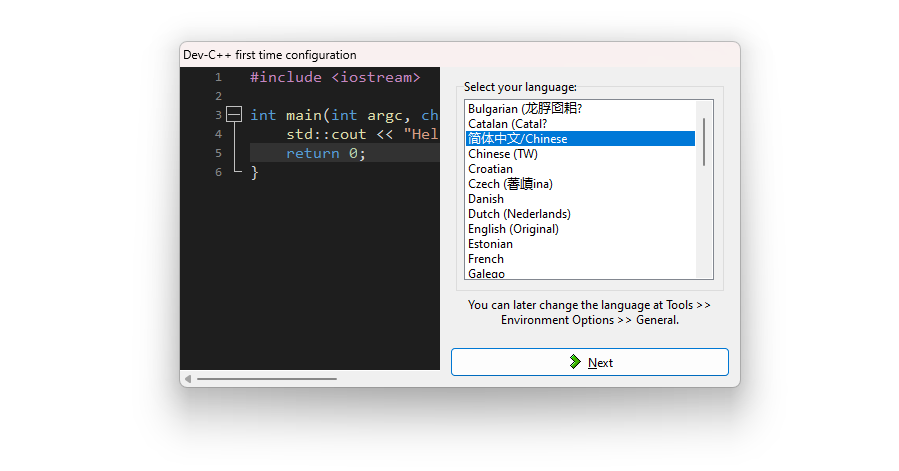The width and height of the screenshot is (899, 471).
Task: Pick French as the language
Action: (x=580, y=259)
